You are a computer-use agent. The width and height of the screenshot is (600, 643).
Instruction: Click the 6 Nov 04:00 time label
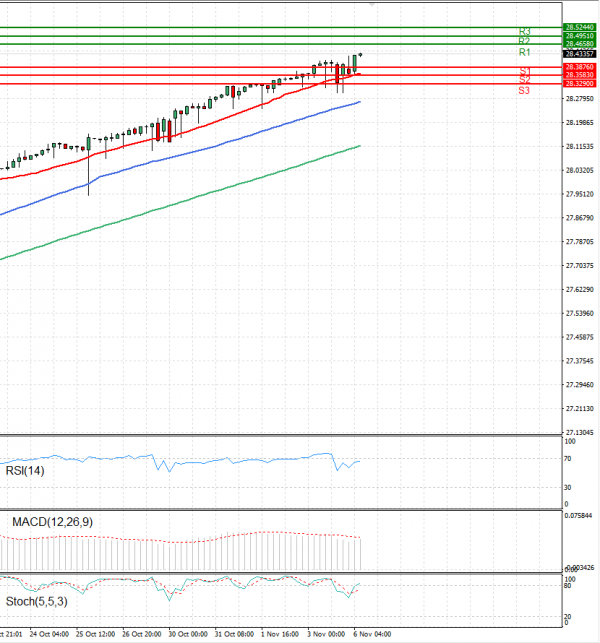(x=372, y=634)
